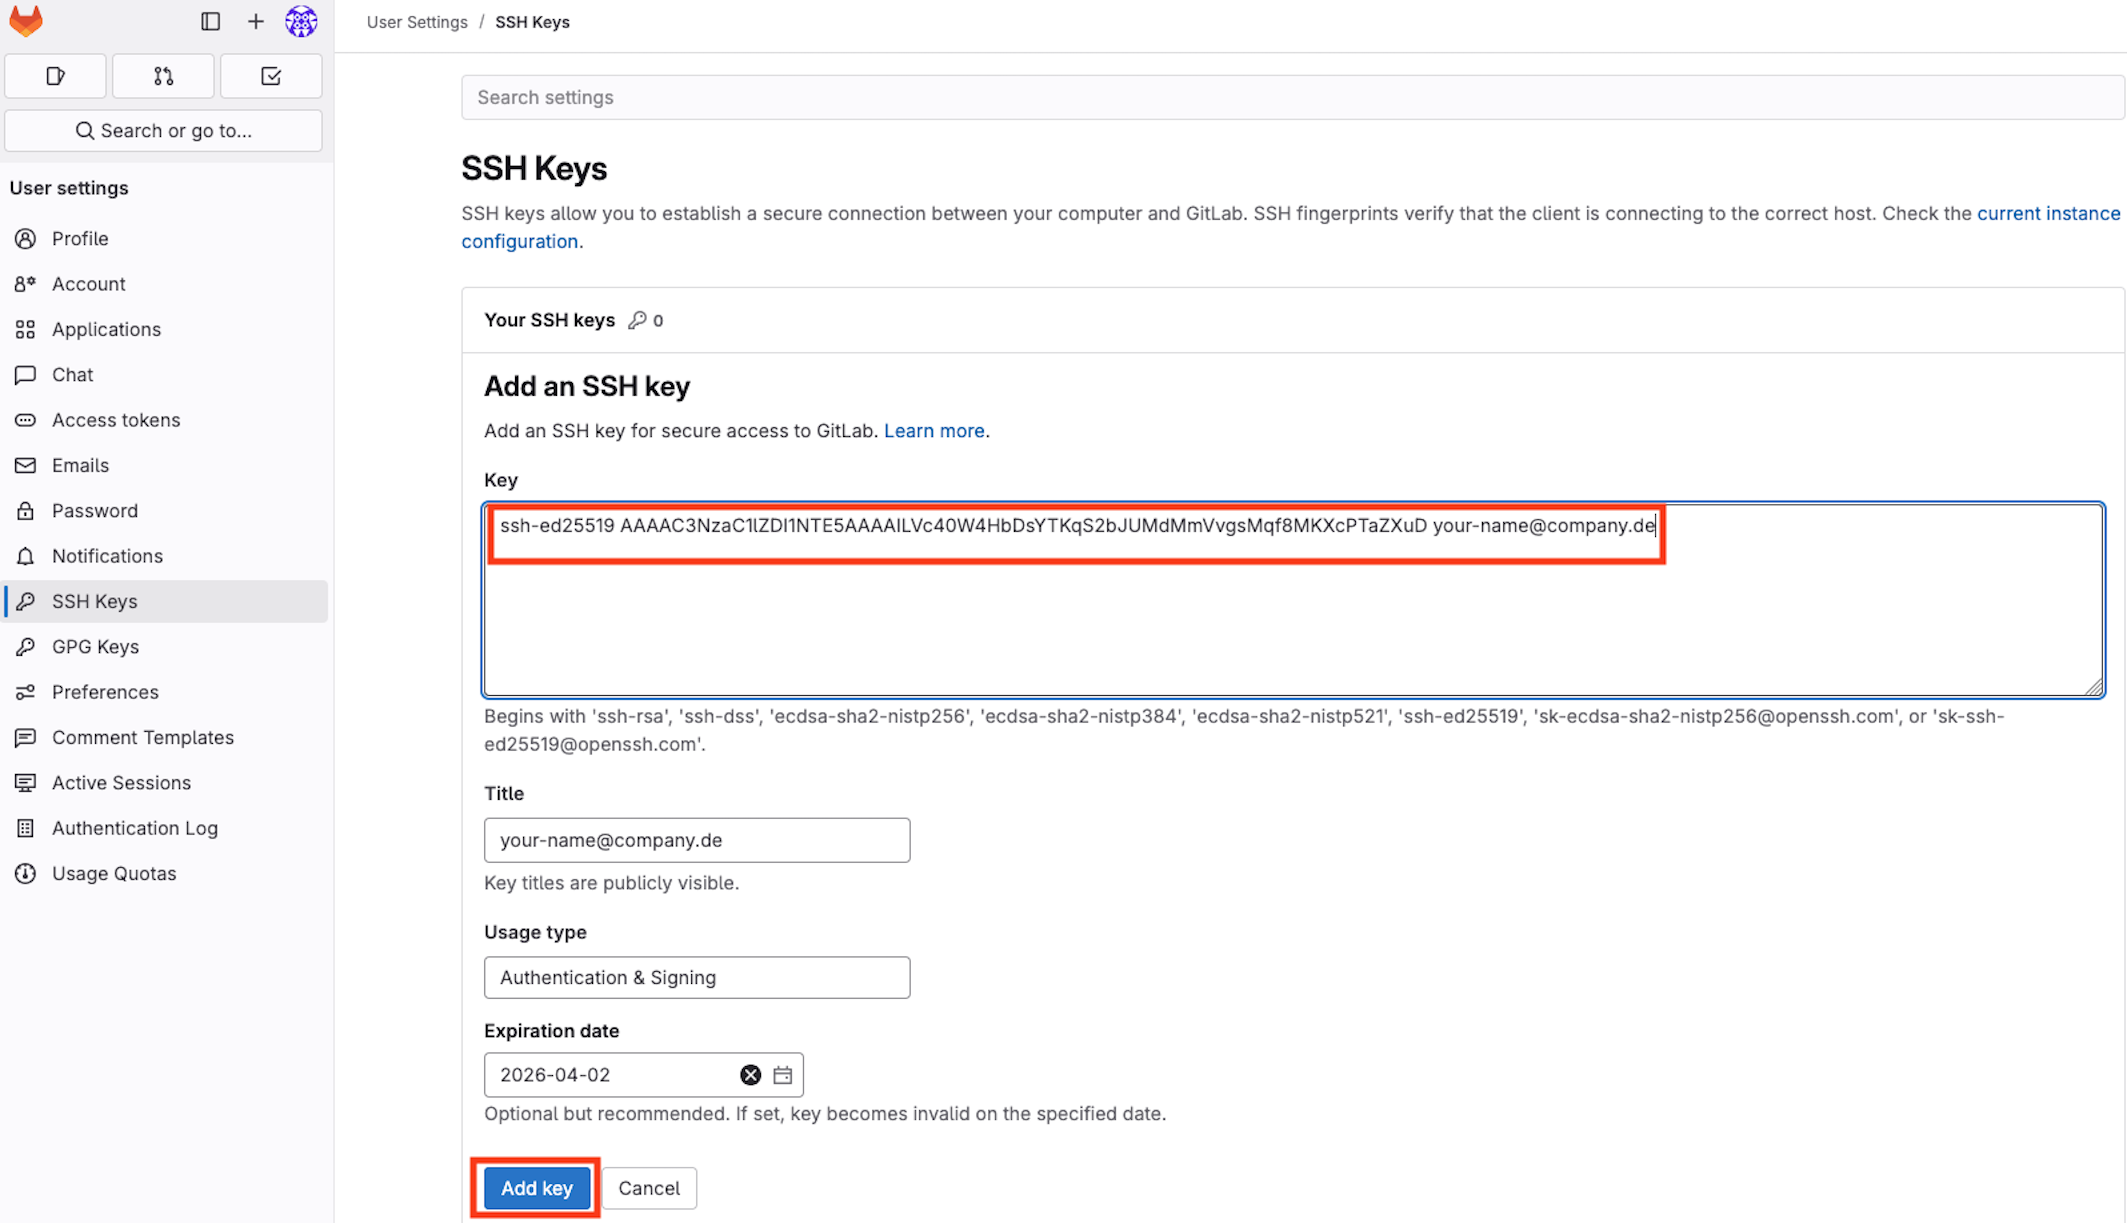
Task: Follow the Learn more link
Action: 934,431
